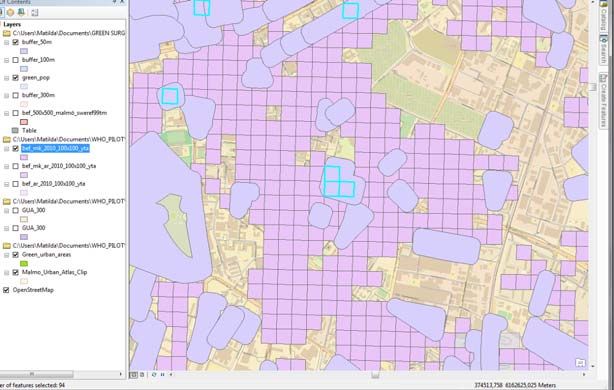Collapse the Green_urban_areas layer

point(7,255)
